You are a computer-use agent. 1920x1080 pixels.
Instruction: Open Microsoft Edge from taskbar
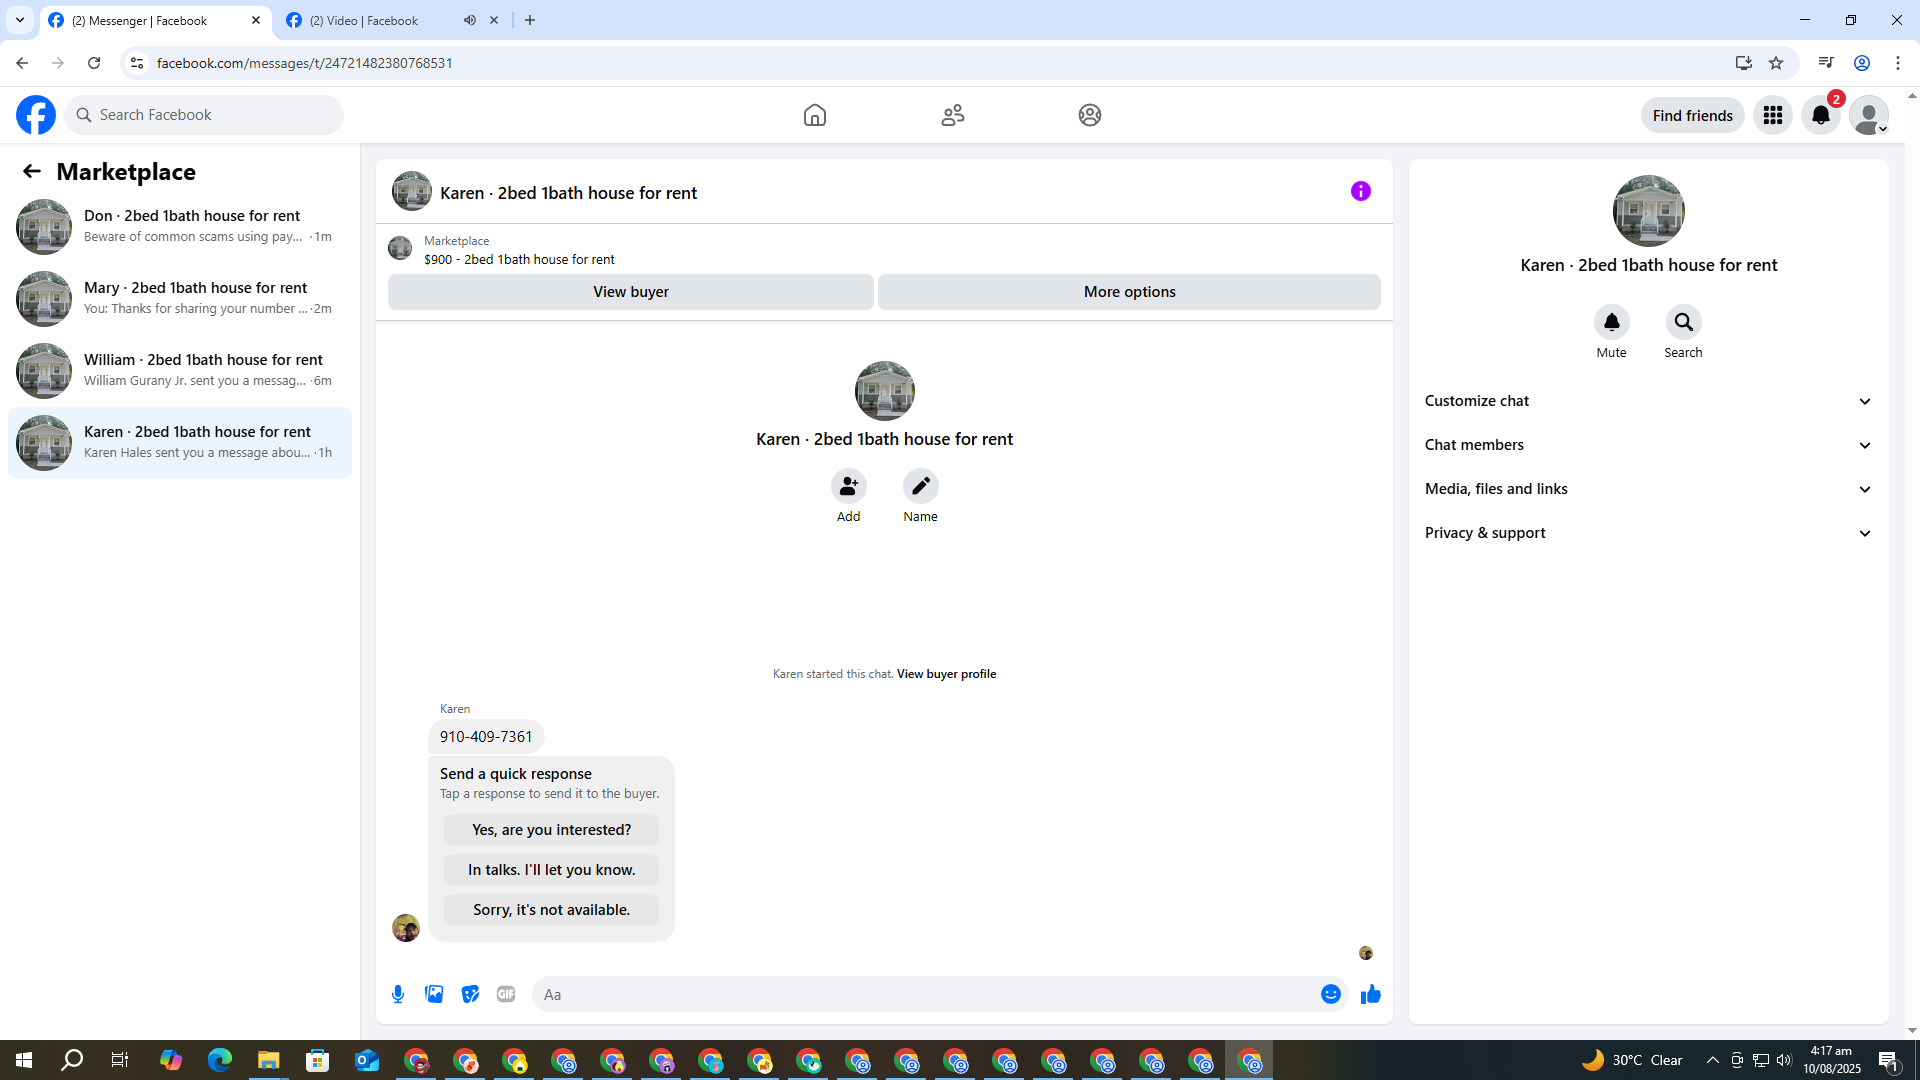pyautogui.click(x=220, y=1060)
